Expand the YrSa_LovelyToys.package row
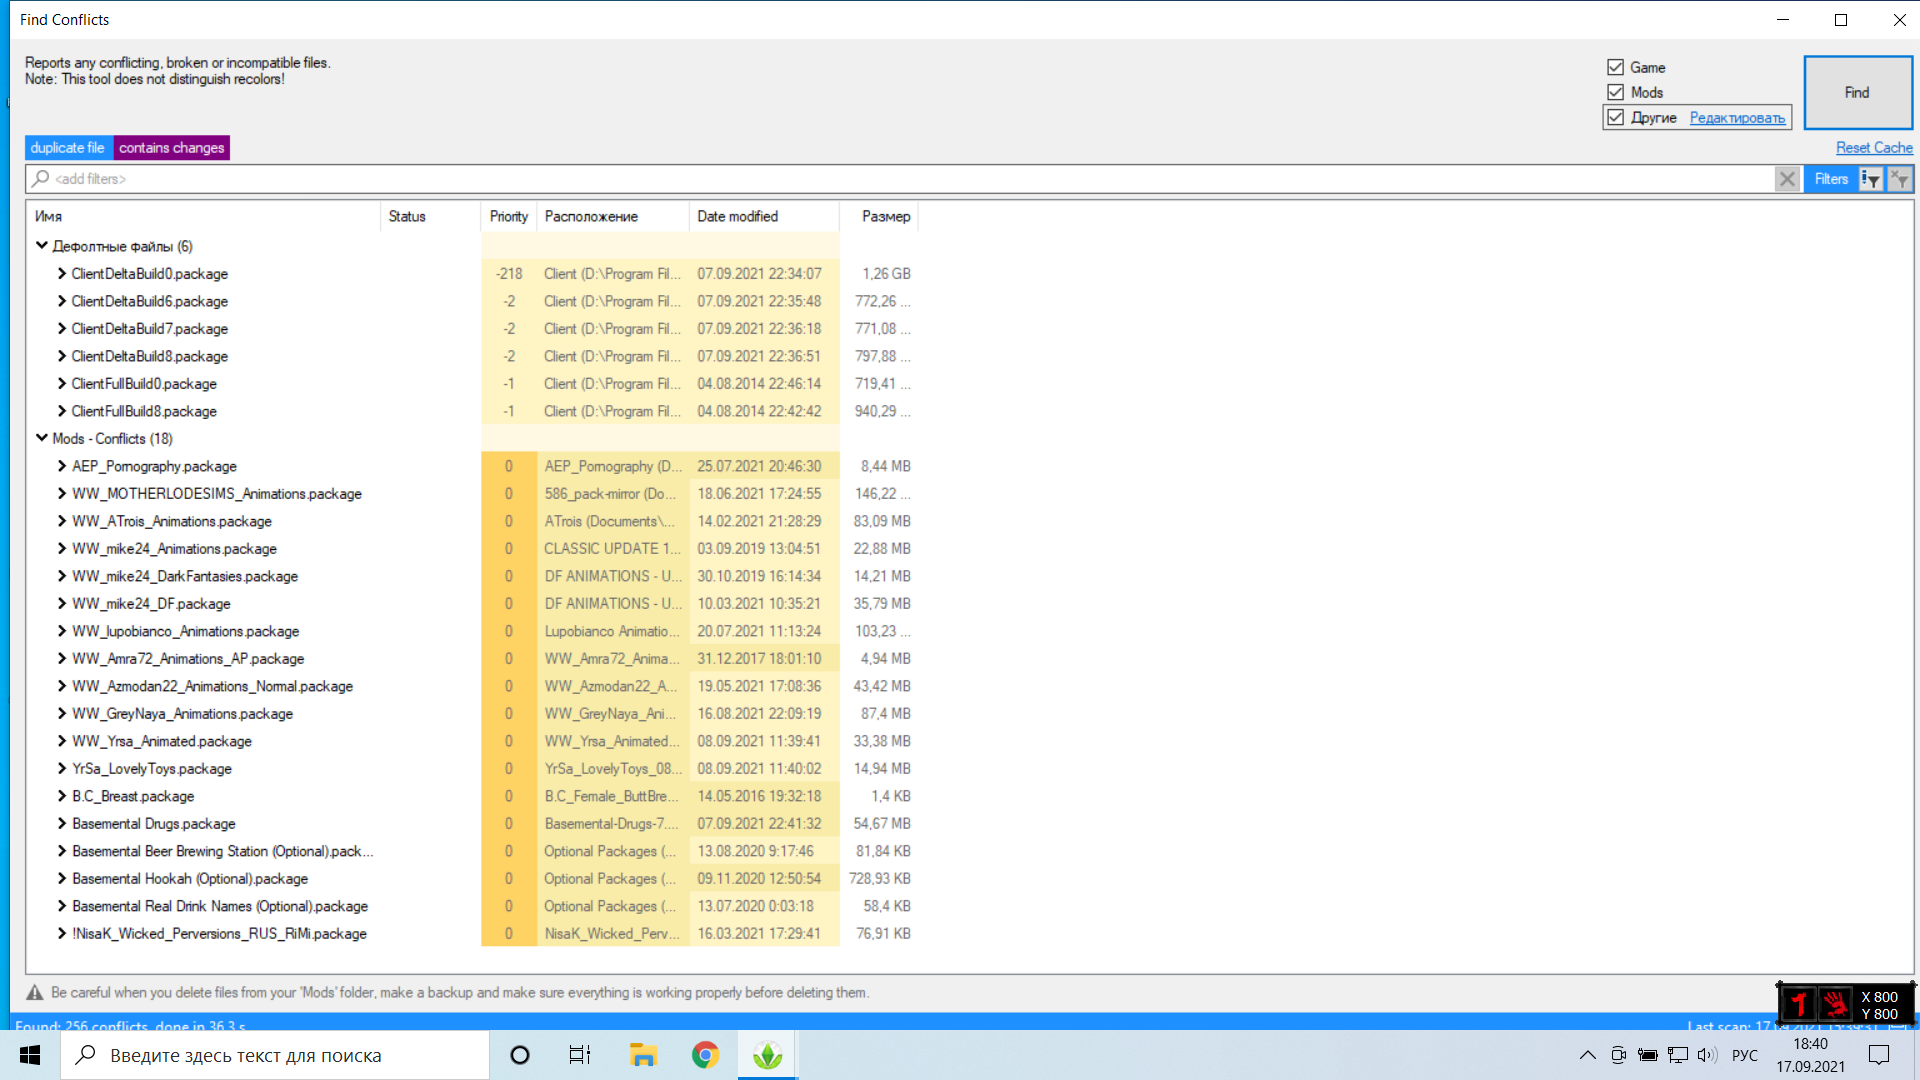The height and width of the screenshot is (1080, 1920). pyautogui.click(x=62, y=768)
